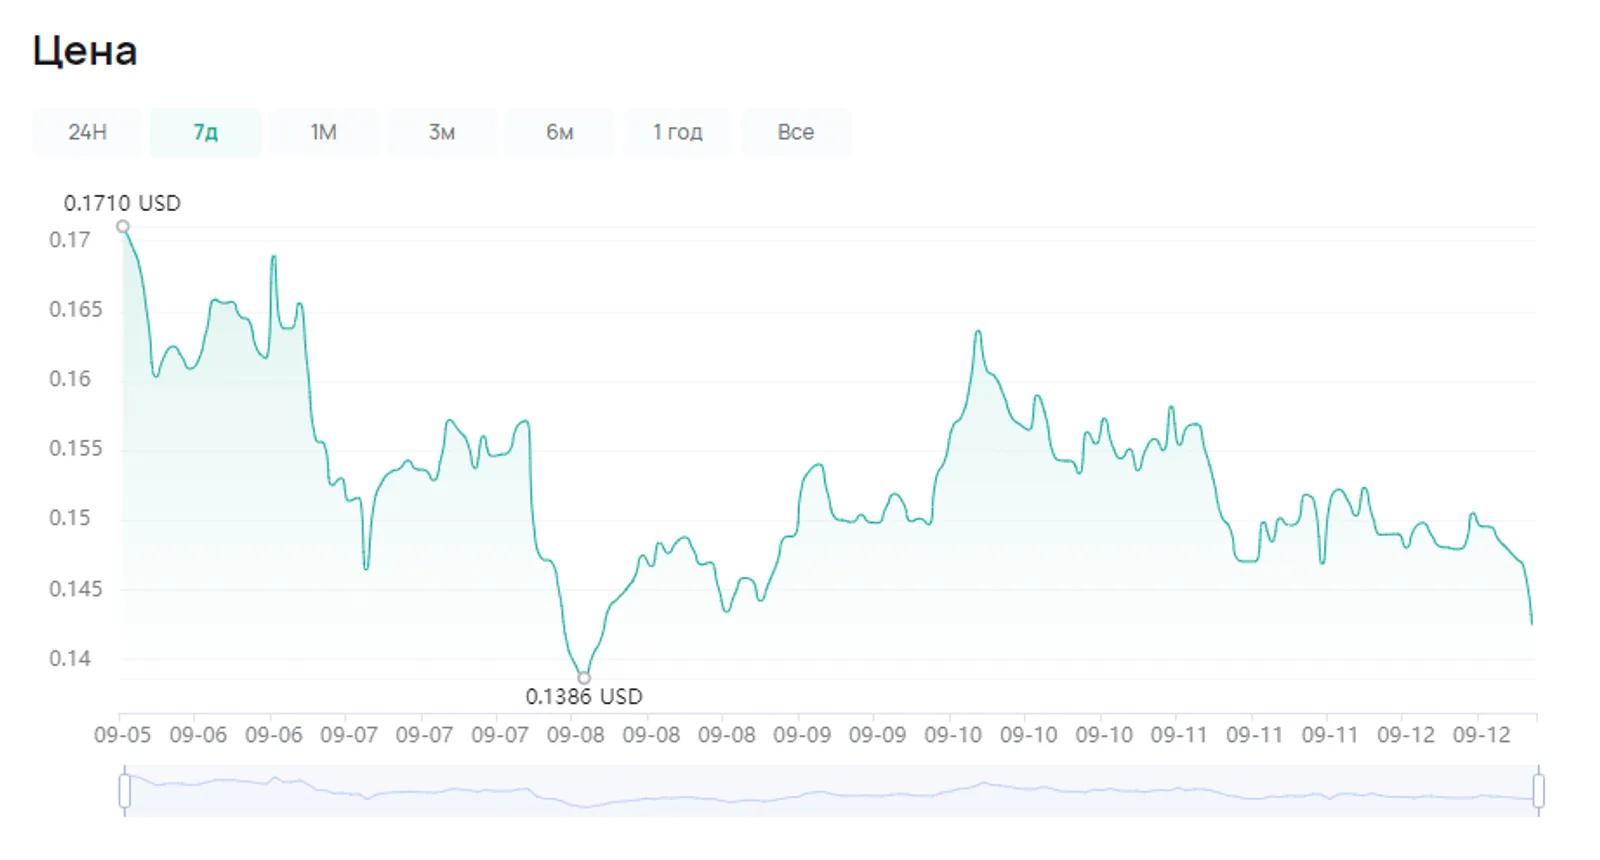Click the 0.1710 USD maximum point marker

123,227
